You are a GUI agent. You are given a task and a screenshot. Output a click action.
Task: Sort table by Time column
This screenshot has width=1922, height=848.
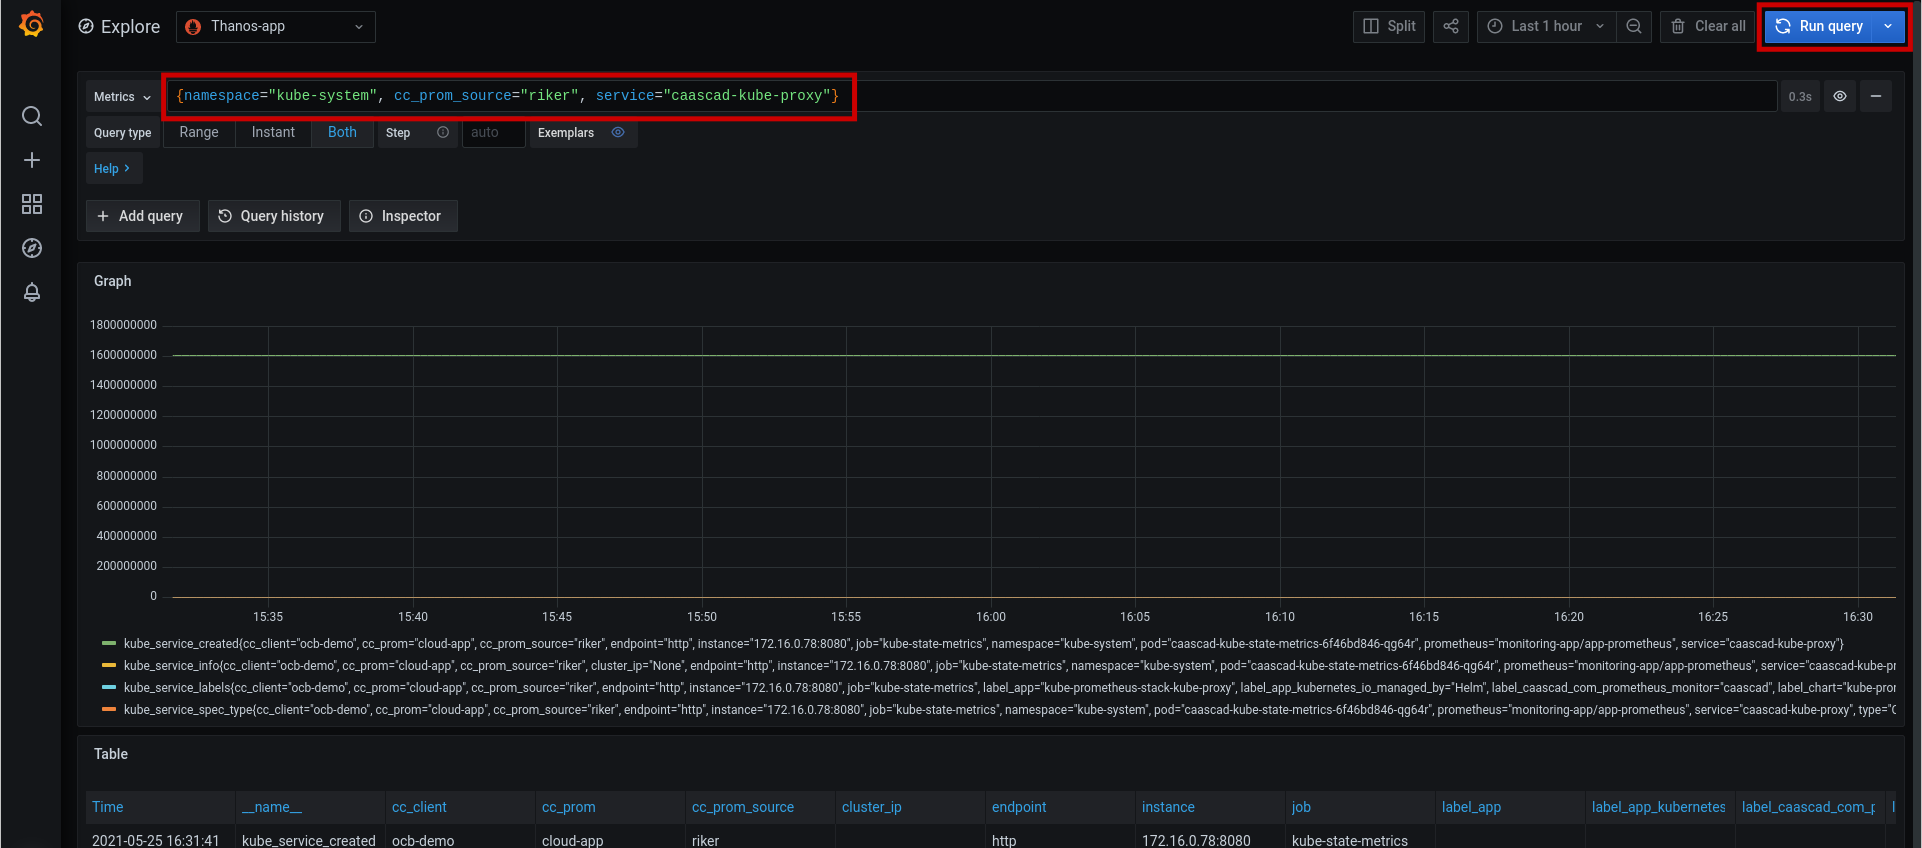108,807
